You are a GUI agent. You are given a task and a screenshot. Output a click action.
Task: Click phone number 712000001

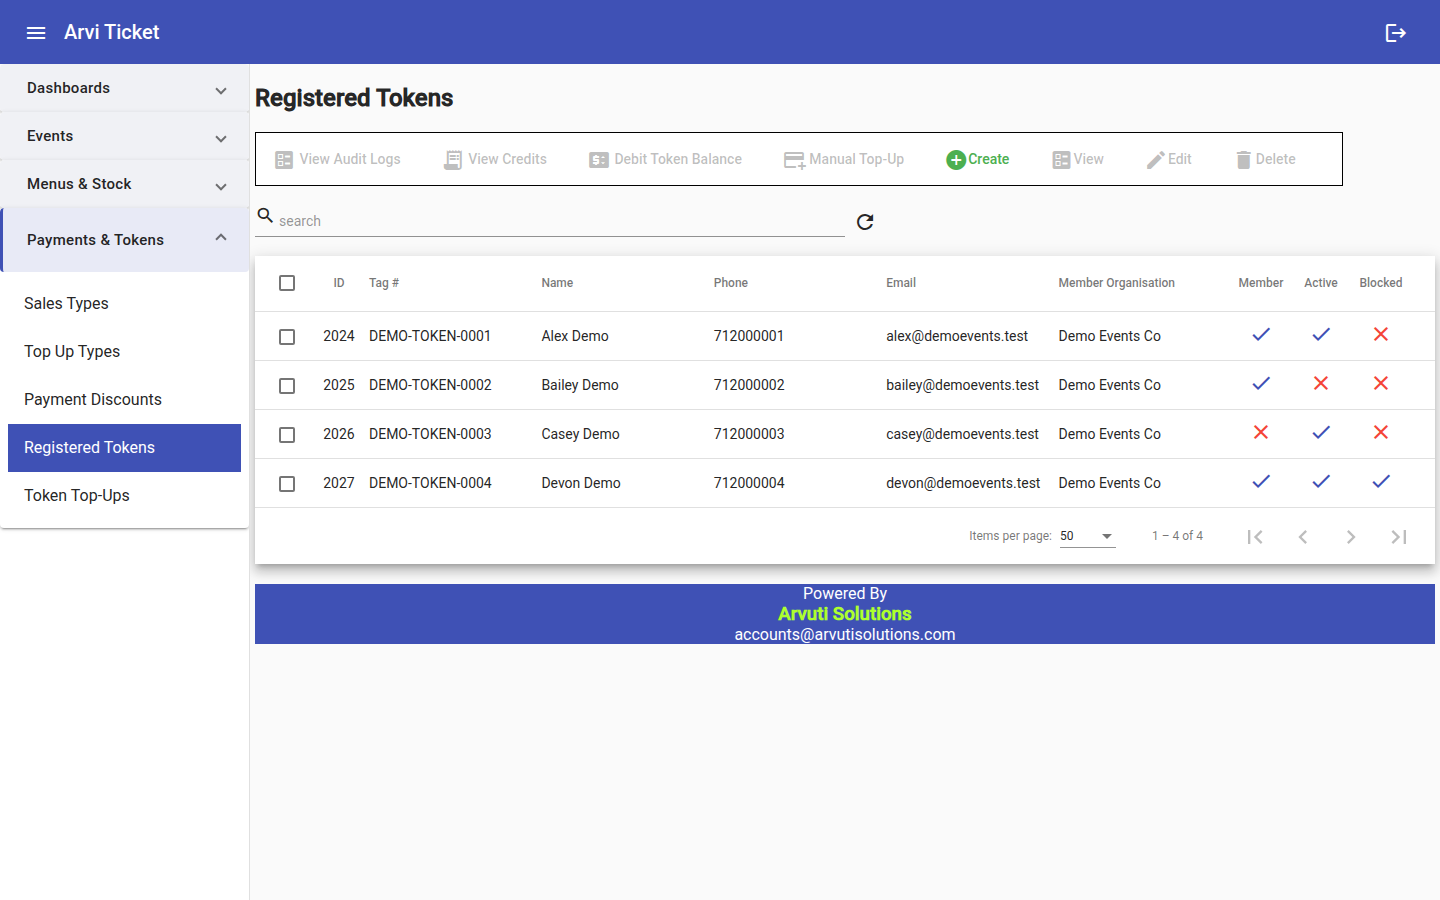[x=749, y=336]
